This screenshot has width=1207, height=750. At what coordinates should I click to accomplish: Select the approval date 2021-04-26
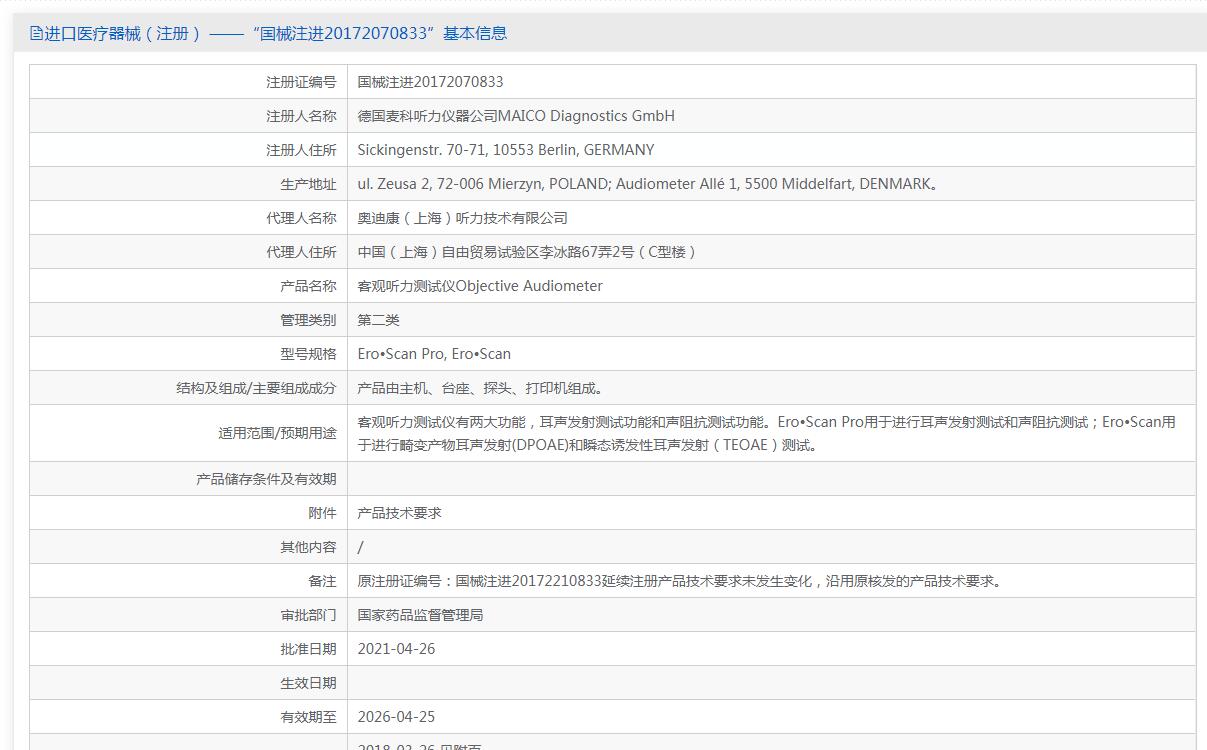point(396,649)
